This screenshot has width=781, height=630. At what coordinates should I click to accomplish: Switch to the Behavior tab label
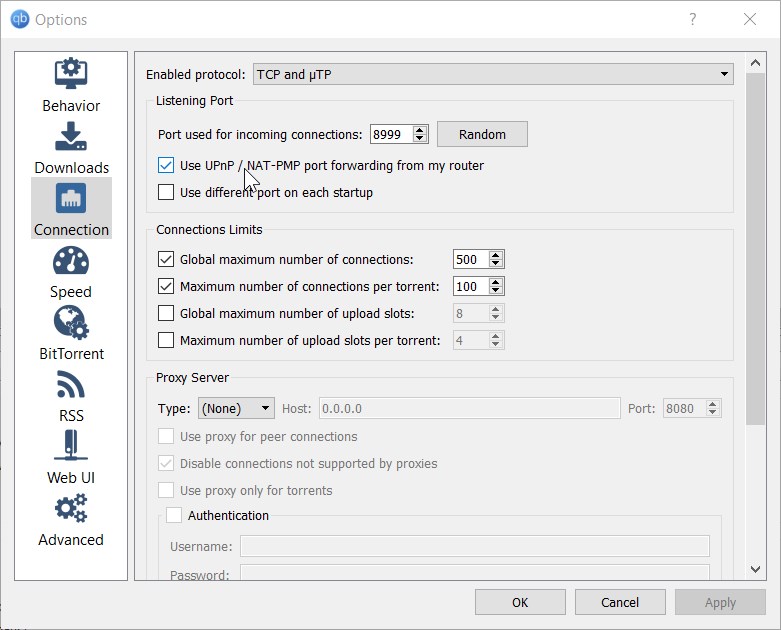[71, 106]
